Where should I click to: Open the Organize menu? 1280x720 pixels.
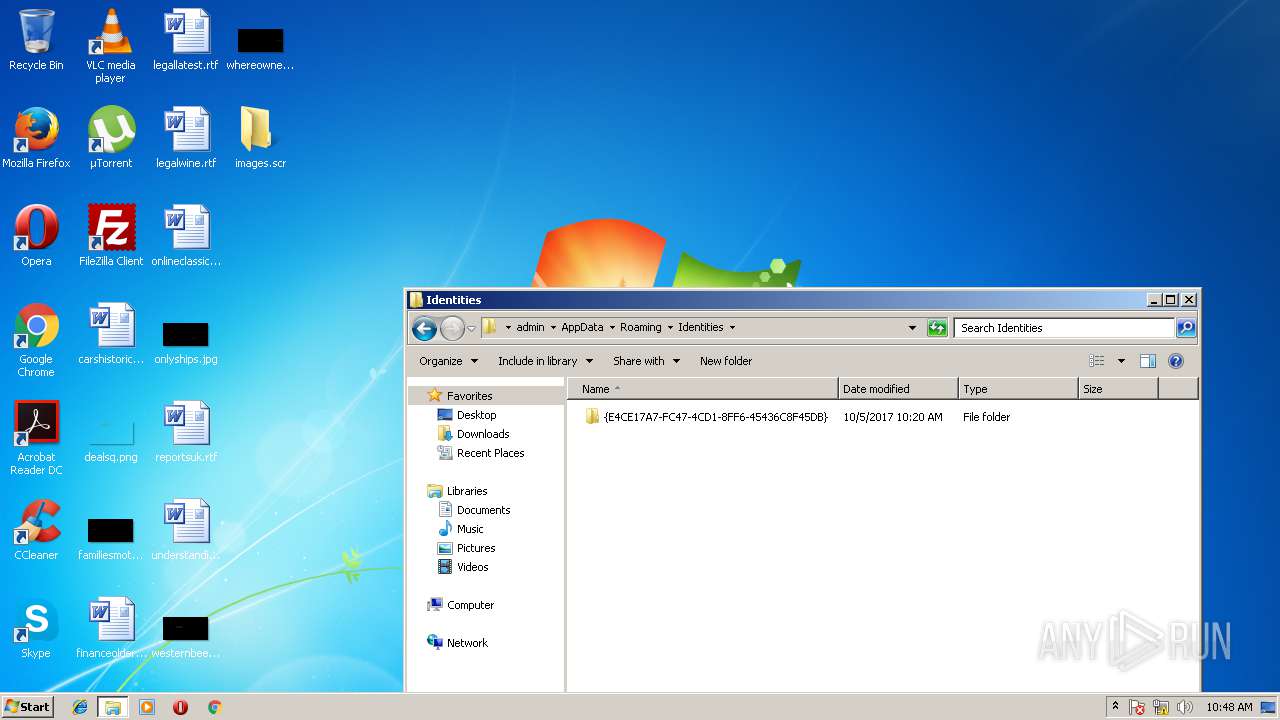[x=449, y=361]
